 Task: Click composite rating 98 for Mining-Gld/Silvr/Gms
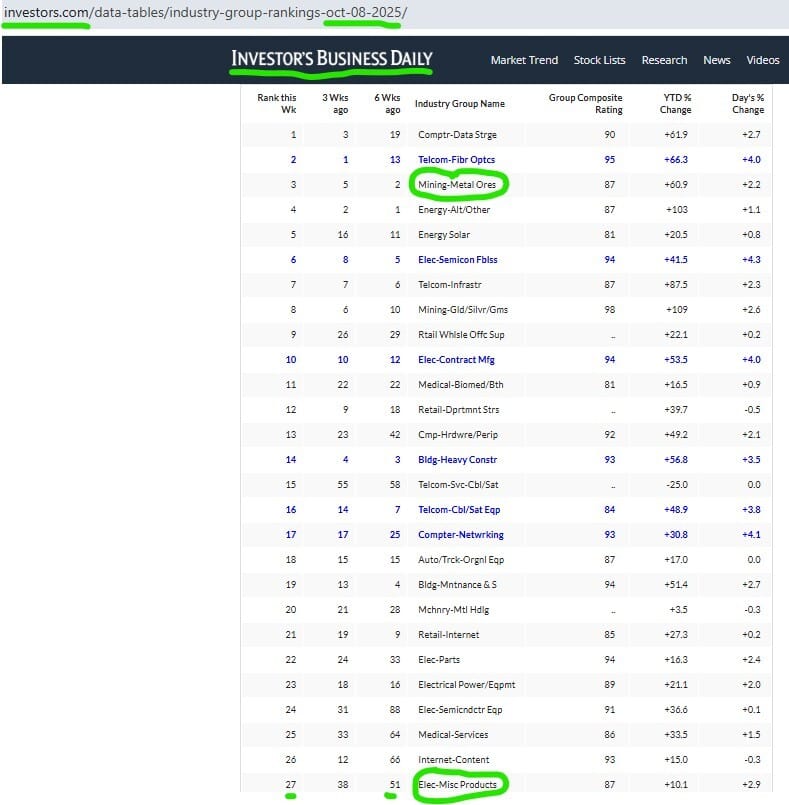(x=609, y=310)
